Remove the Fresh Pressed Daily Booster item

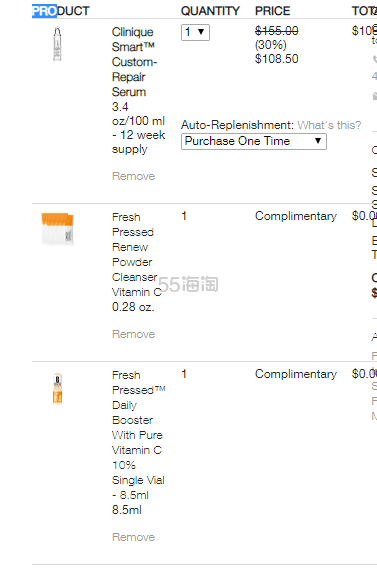pyautogui.click(x=134, y=537)
